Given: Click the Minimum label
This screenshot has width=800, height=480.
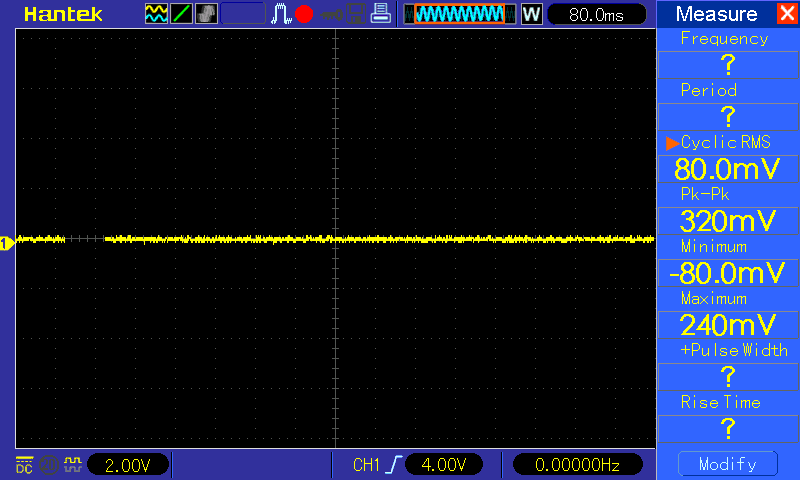Looking at the screenshot, I should pyautogui.click(x=714, y=246).
